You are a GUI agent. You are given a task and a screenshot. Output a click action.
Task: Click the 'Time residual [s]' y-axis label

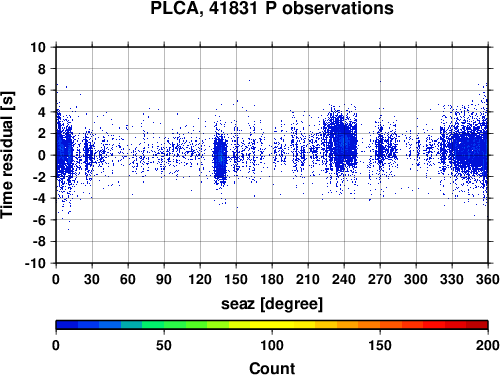pyautogui.click(x=7, y=155)
